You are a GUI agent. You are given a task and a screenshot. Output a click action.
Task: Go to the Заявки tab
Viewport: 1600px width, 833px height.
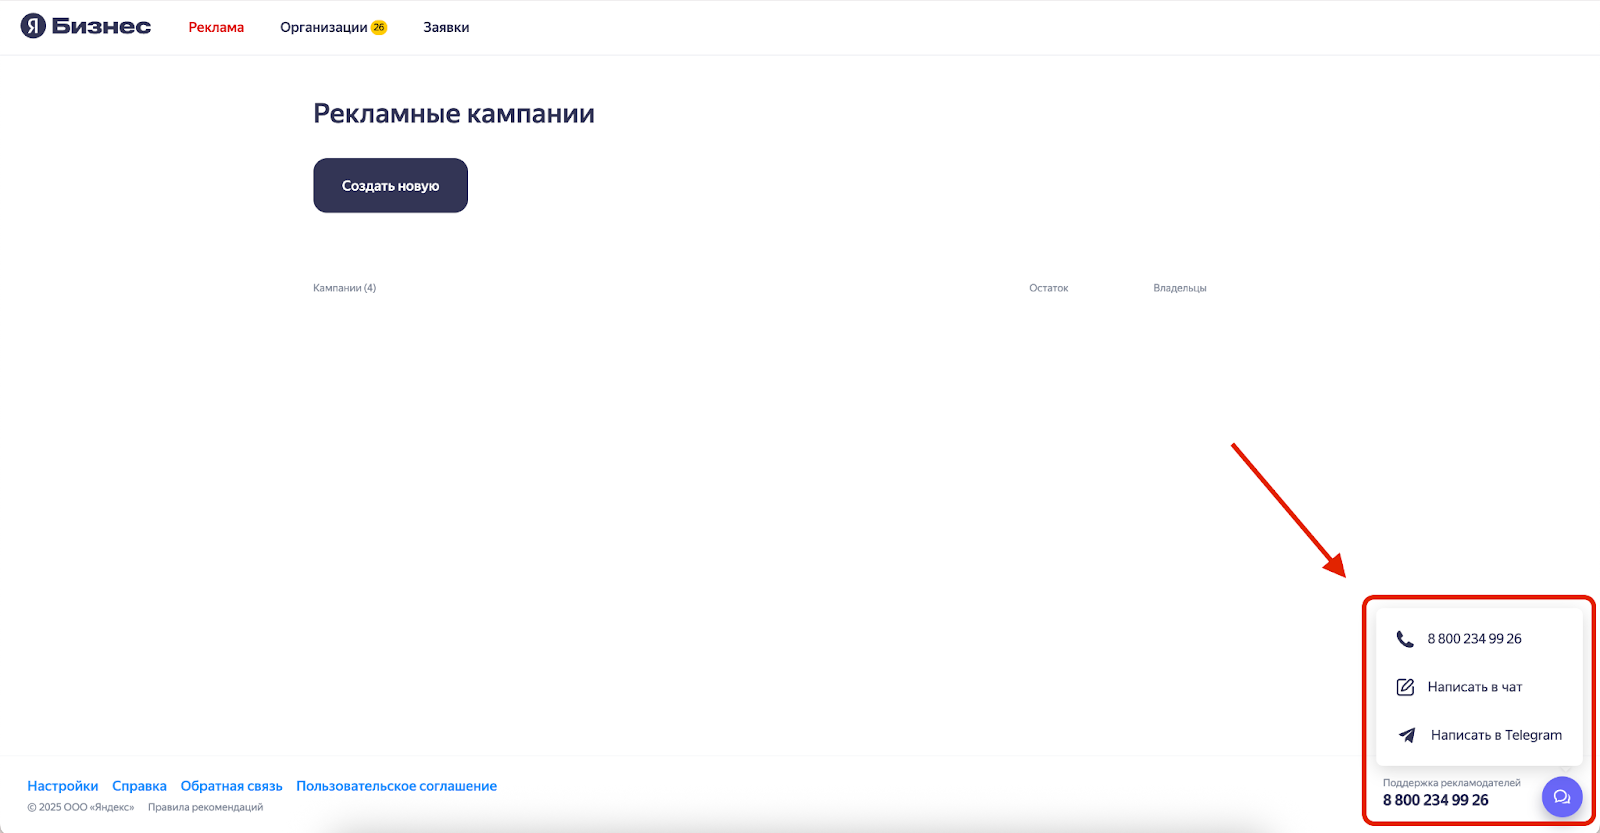(446, 28)
